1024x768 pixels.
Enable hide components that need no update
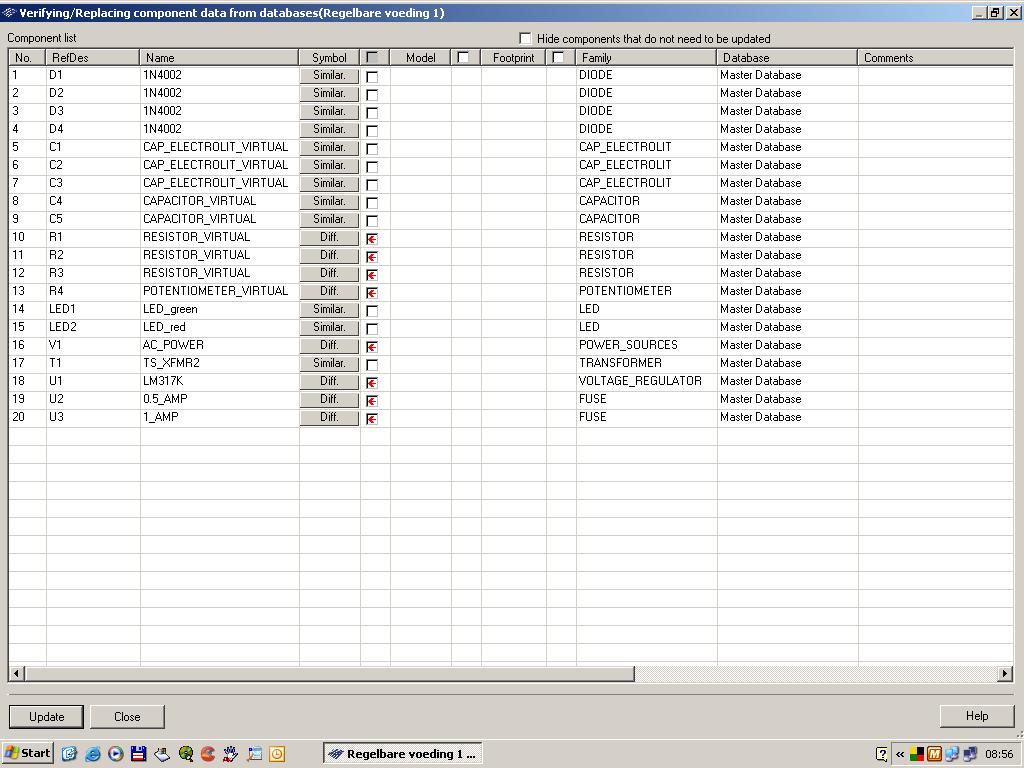point(525,38)
